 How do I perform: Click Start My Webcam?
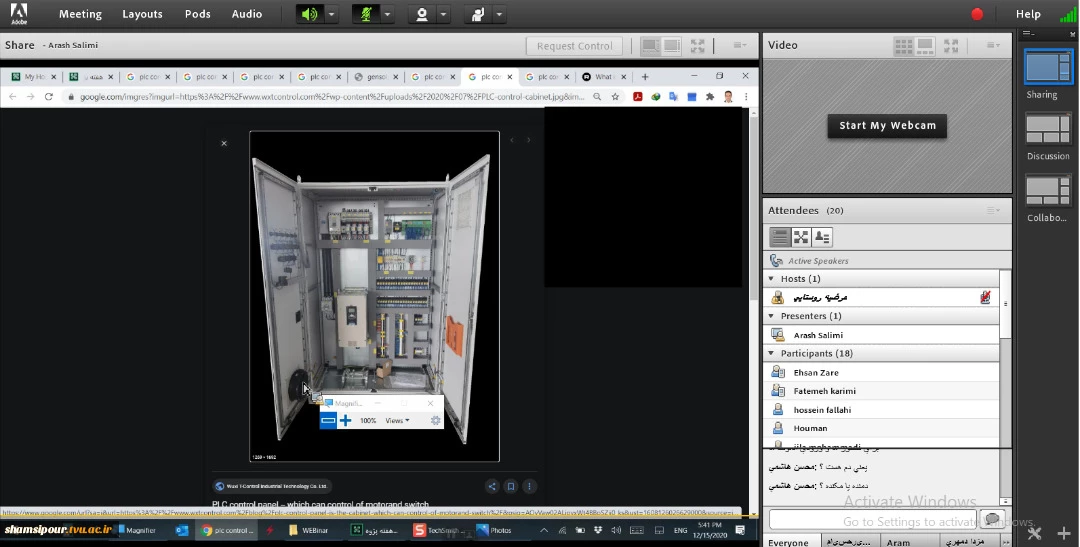(887, 125)
